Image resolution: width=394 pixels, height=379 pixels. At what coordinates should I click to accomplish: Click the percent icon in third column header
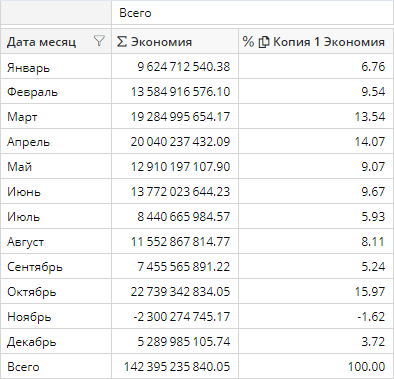(x=248, y=42)
